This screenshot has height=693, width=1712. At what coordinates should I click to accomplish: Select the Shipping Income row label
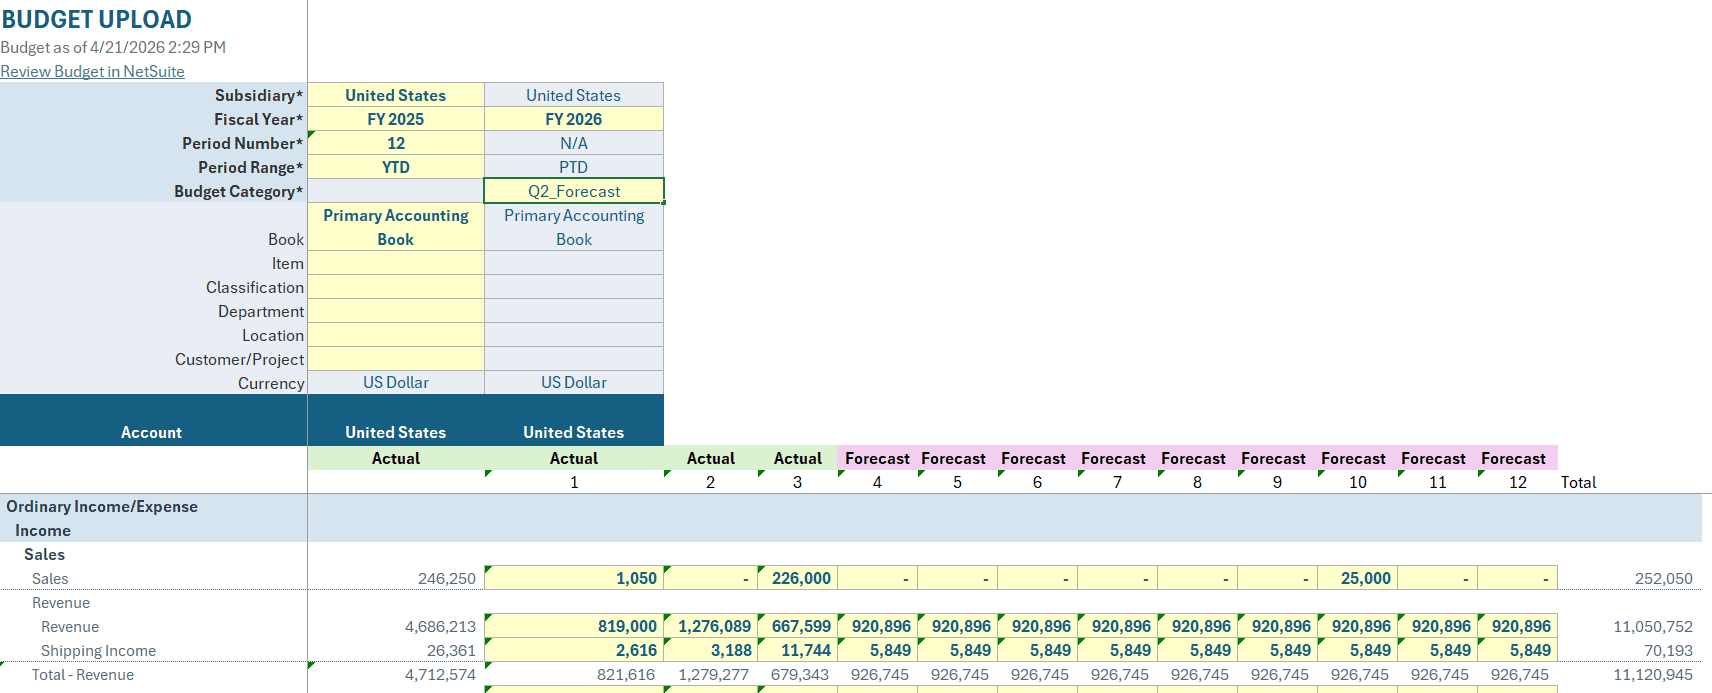tap(98, 650)
